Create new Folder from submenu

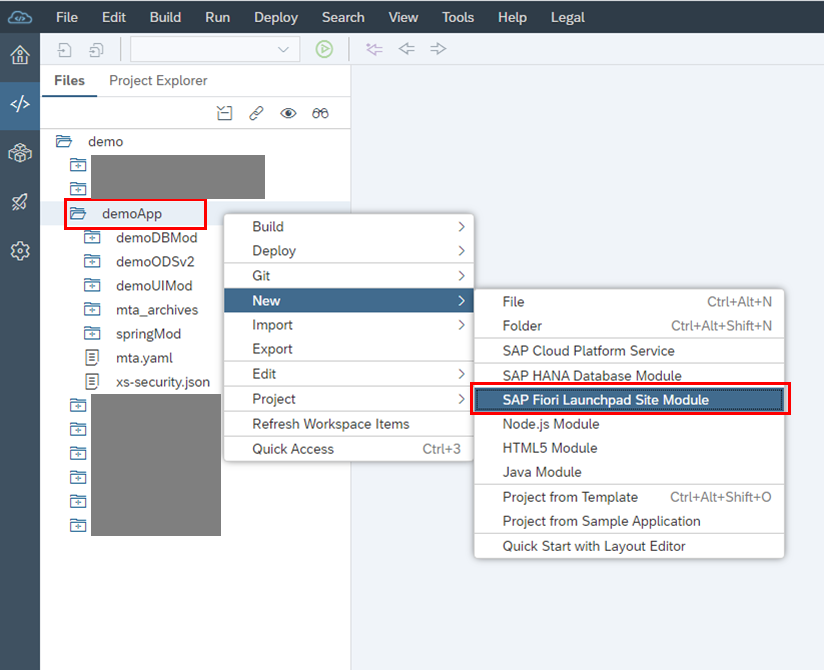[629, 326]
